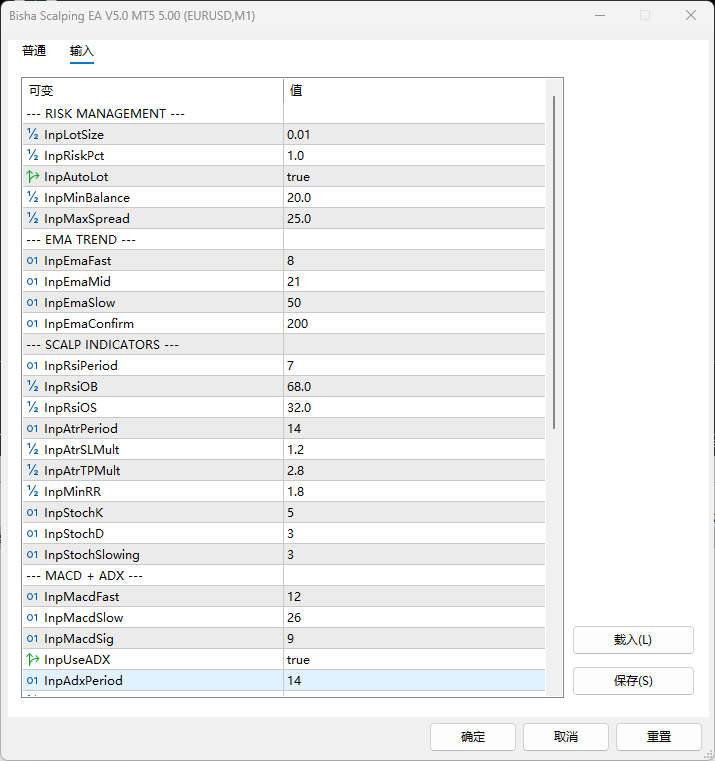Select the InpRiskPct value field 1.0
The height and width of the screenshot is (761, 715).
point(295,156)
